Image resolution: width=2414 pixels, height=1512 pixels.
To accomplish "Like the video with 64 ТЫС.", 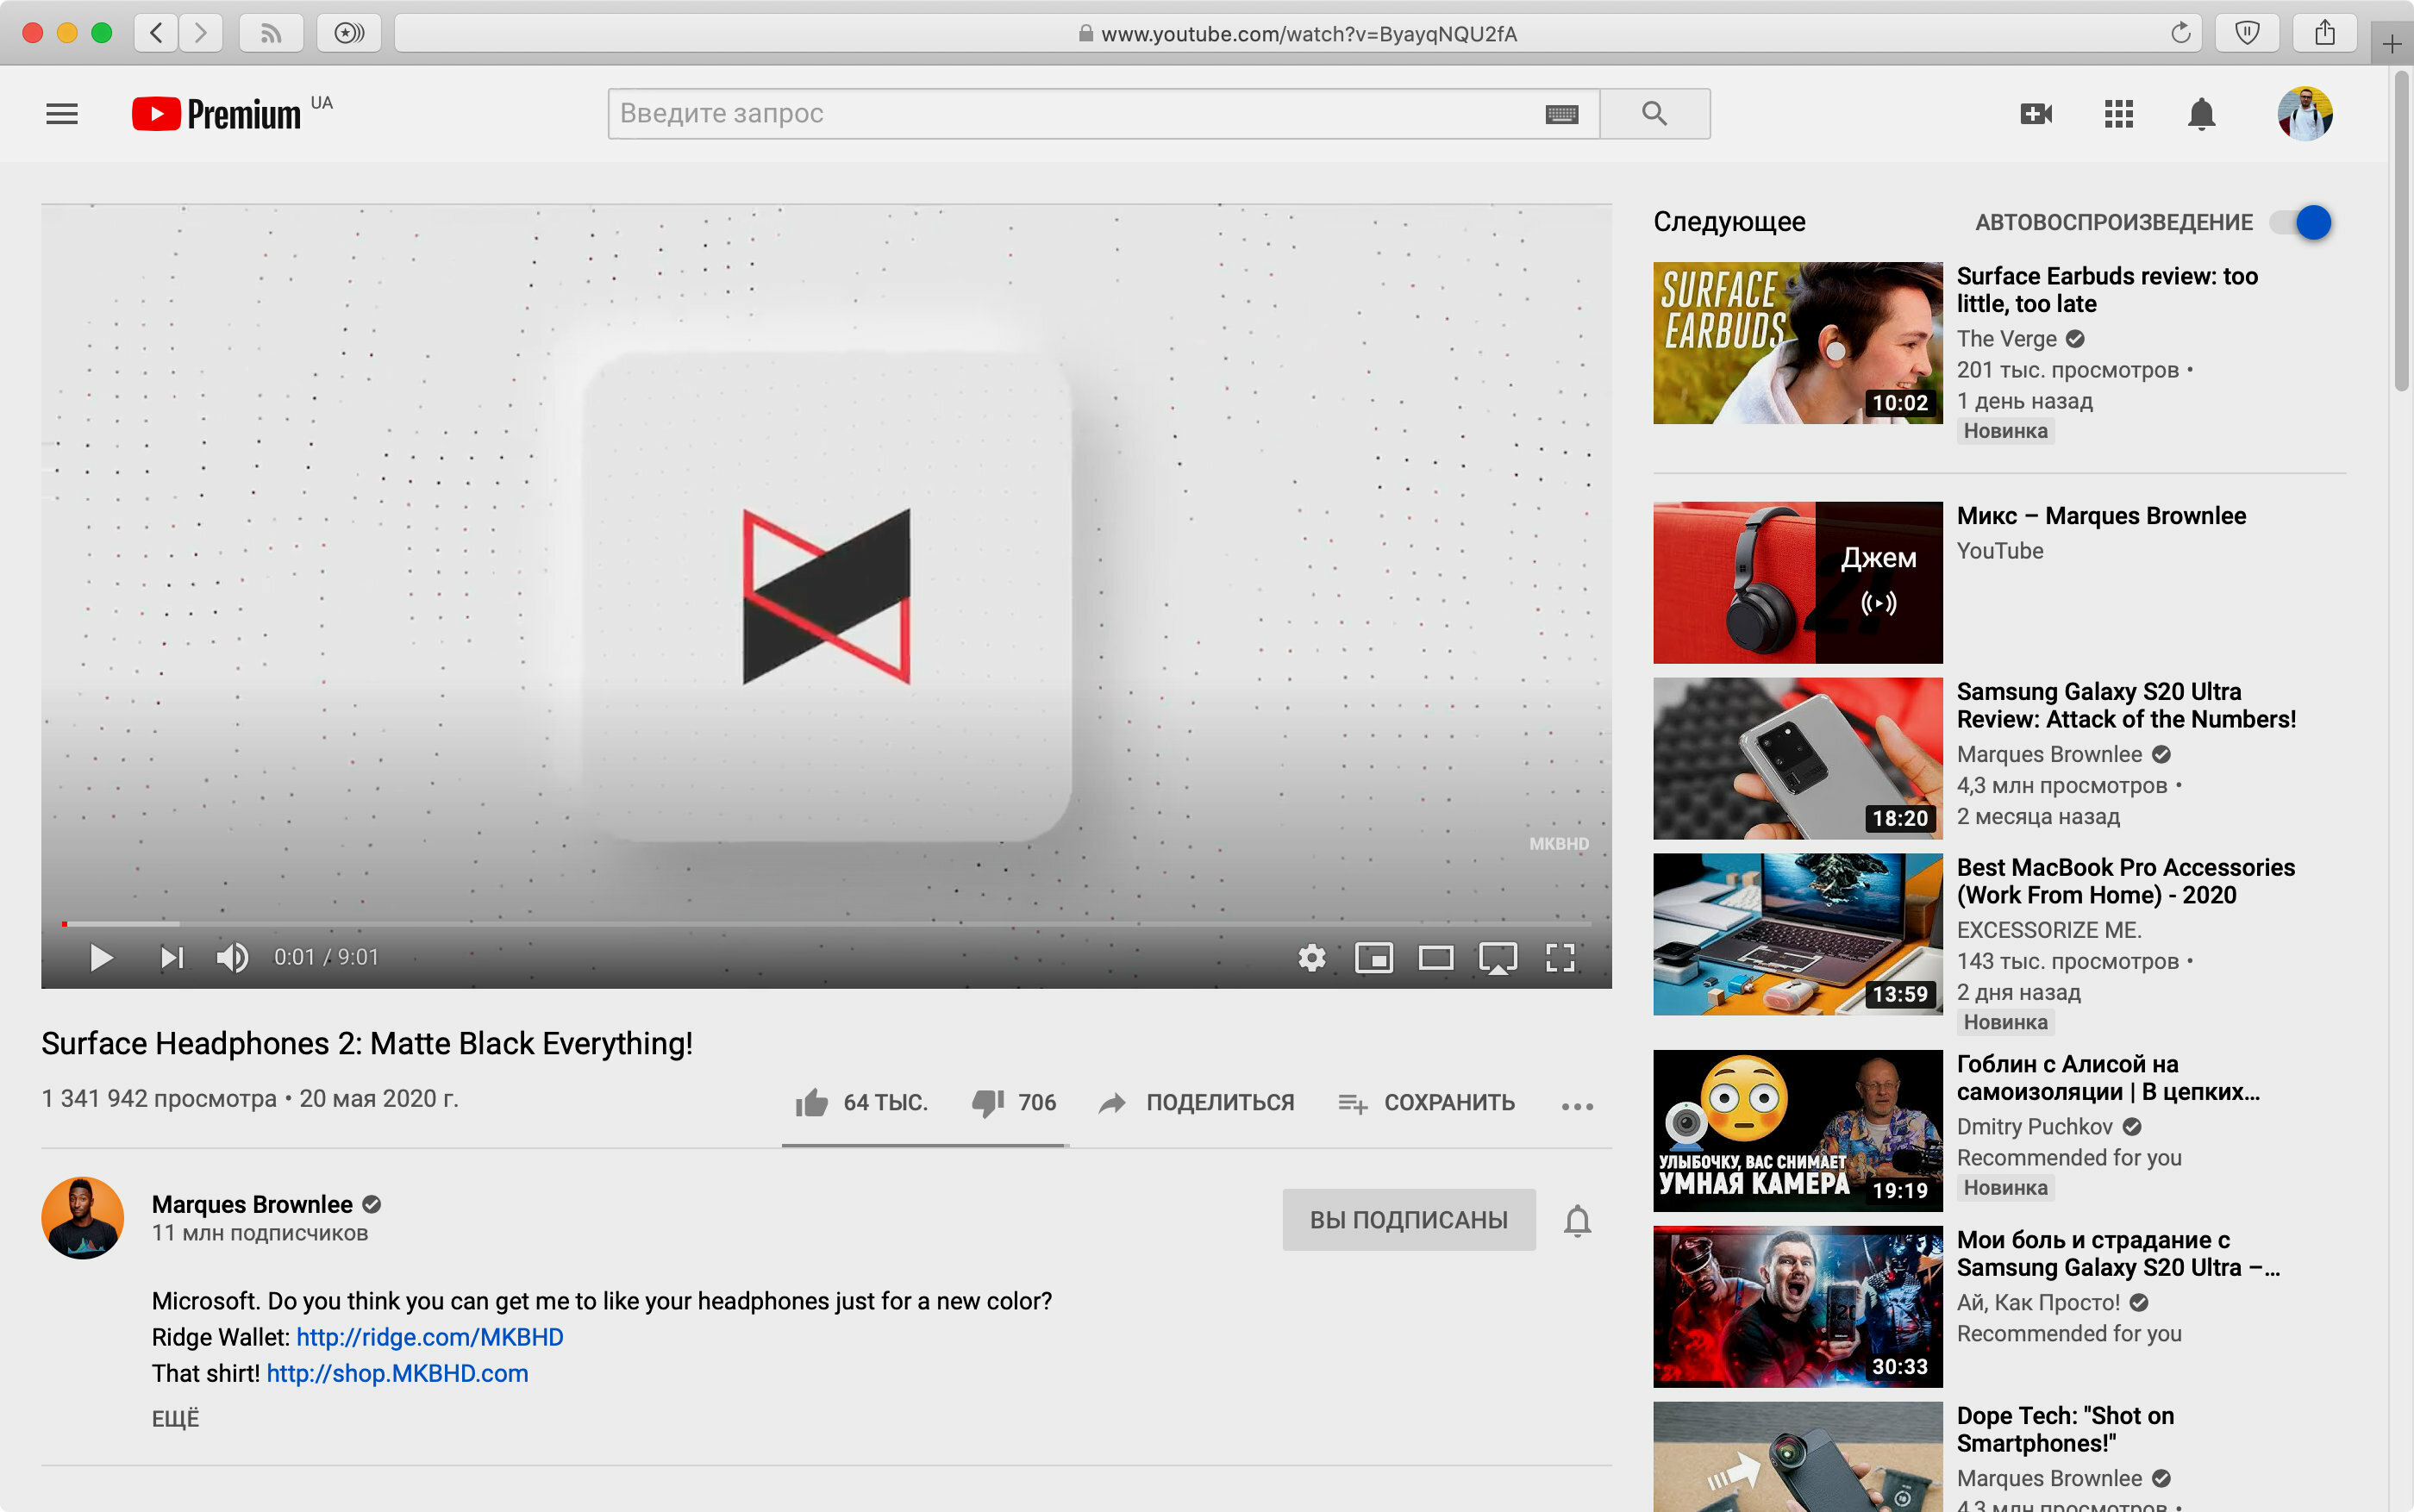I will click(x=861, y=1102).
